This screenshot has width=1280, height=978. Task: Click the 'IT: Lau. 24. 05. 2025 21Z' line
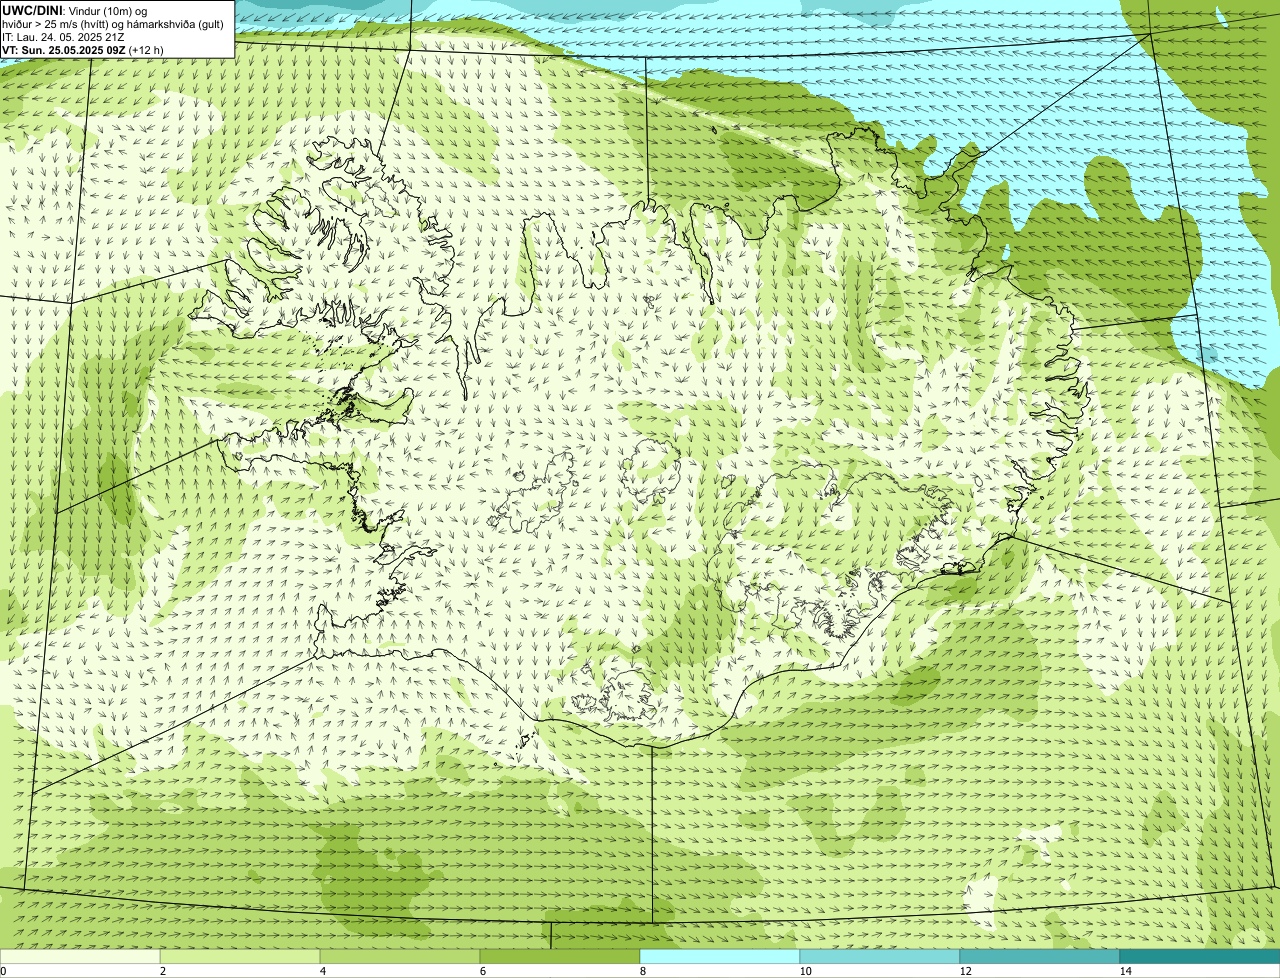tap(63, 37)
